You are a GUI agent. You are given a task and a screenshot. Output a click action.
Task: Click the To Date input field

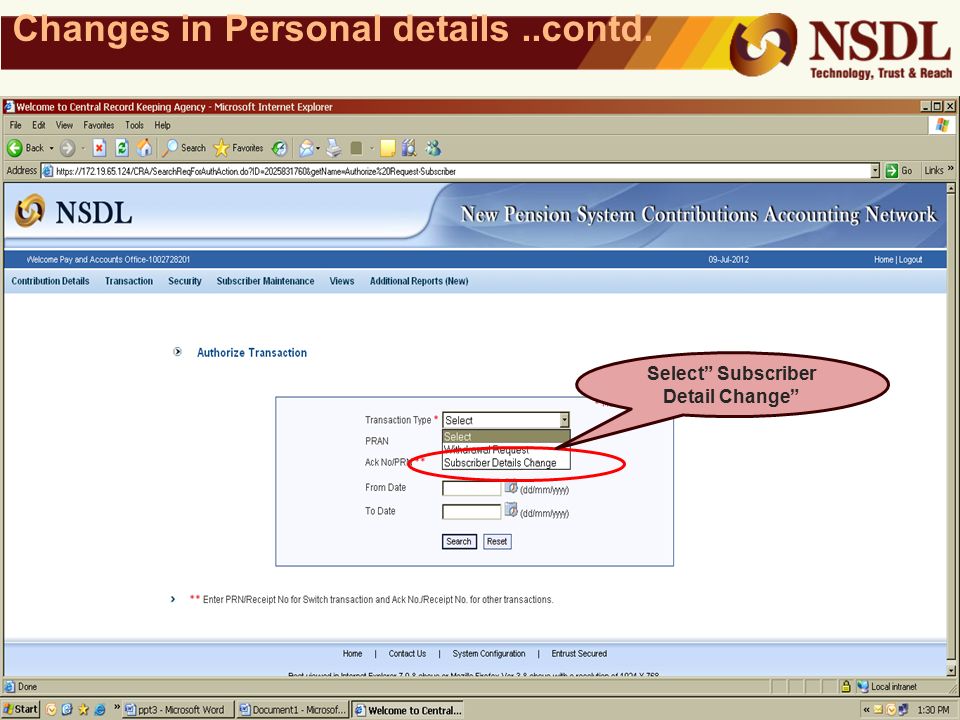471,511
